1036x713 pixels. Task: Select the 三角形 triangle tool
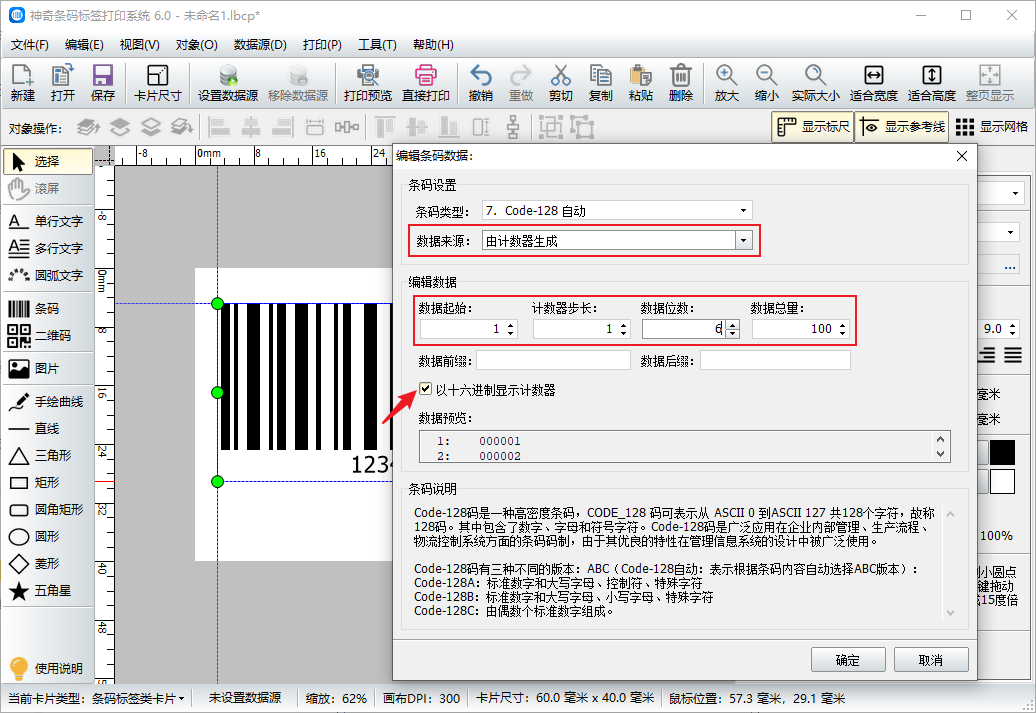[x=48, y=456]
